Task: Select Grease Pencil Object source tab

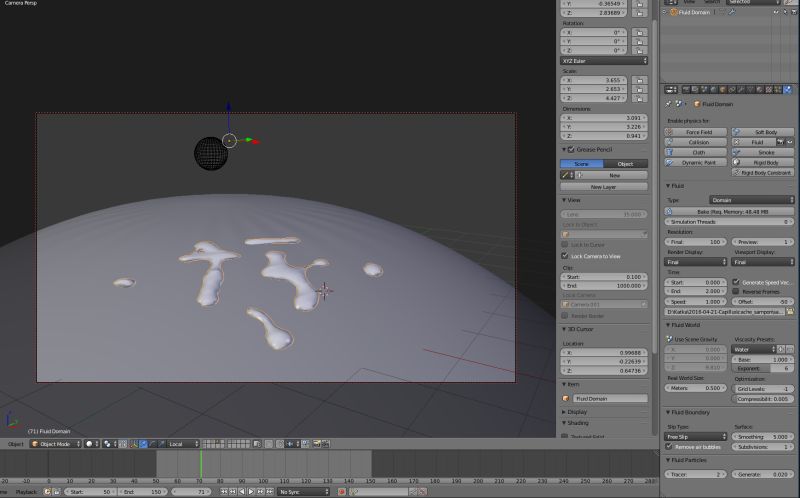Action: click(x=626, y=164)
